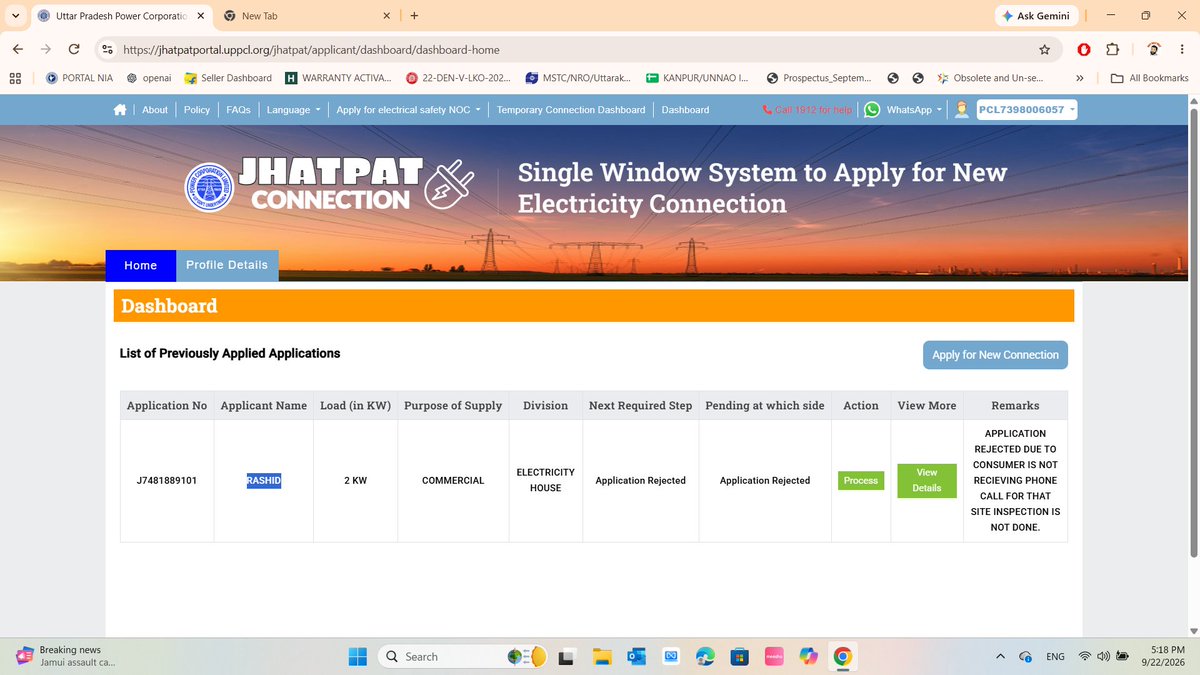
Task: Click Apply for New Connection button
Action: tap(995, 355)
